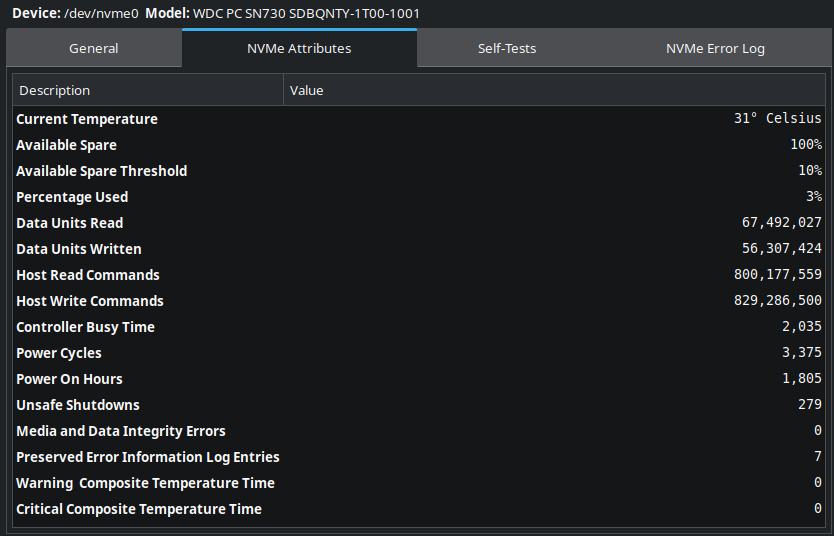834x536 pixels.
Task: Sort by the Description column header
Action: [x=148, y=90]
